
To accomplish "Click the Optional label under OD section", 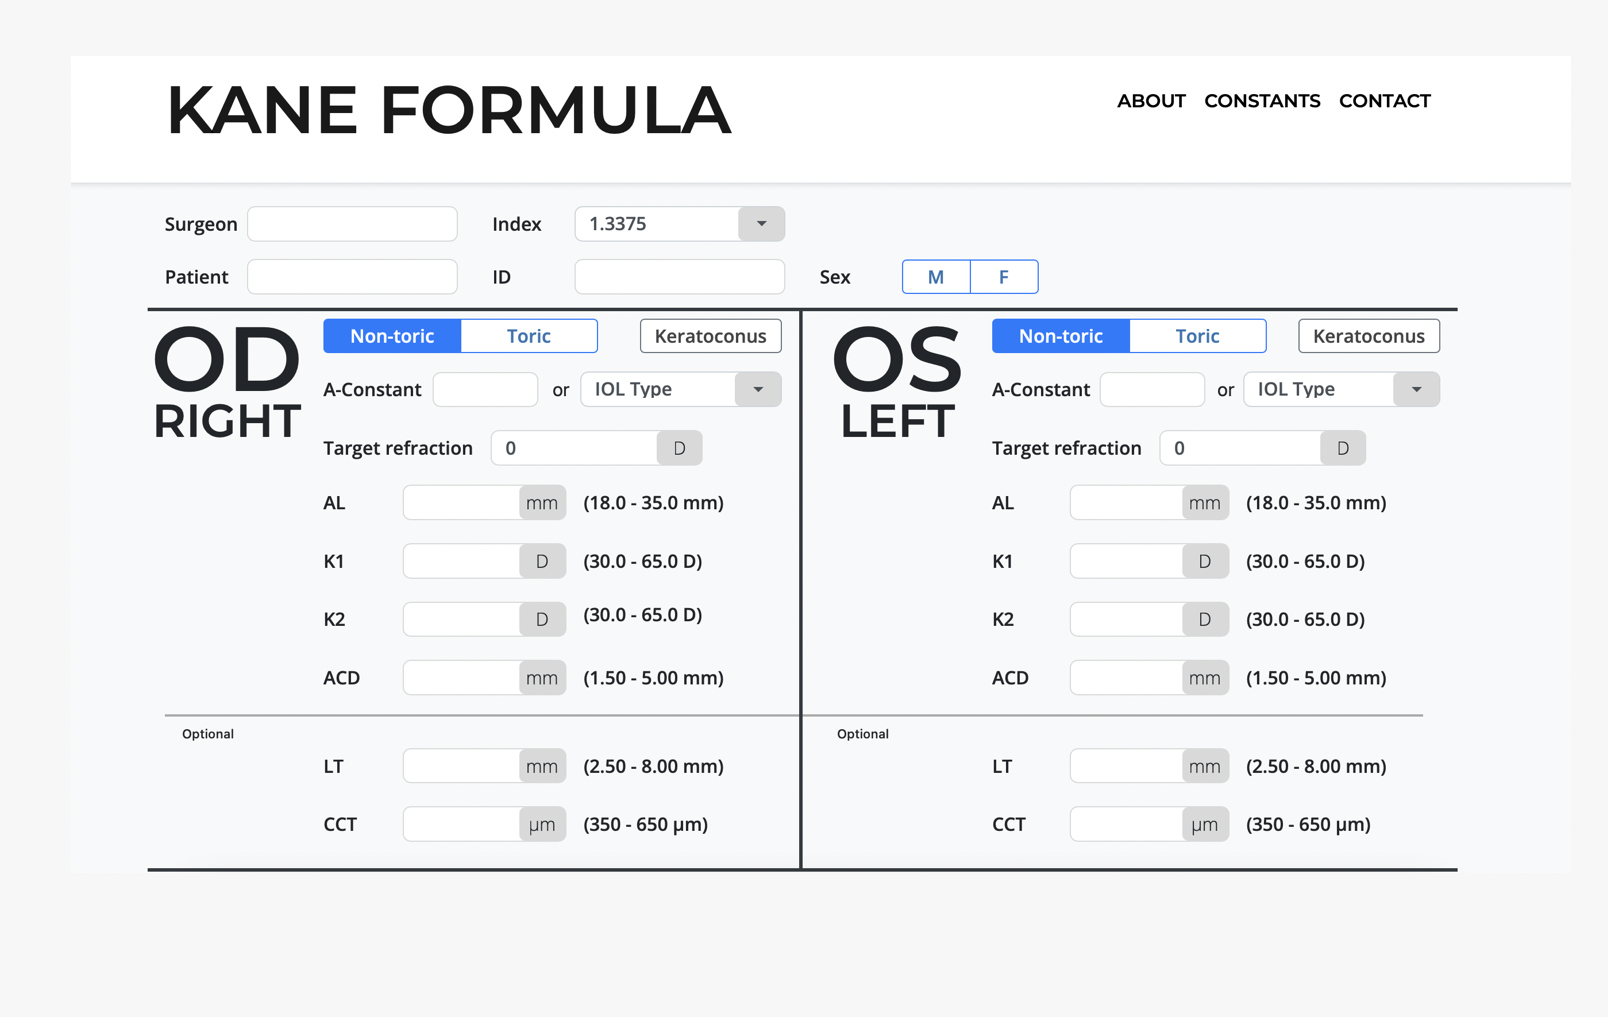I will (208, 734).
